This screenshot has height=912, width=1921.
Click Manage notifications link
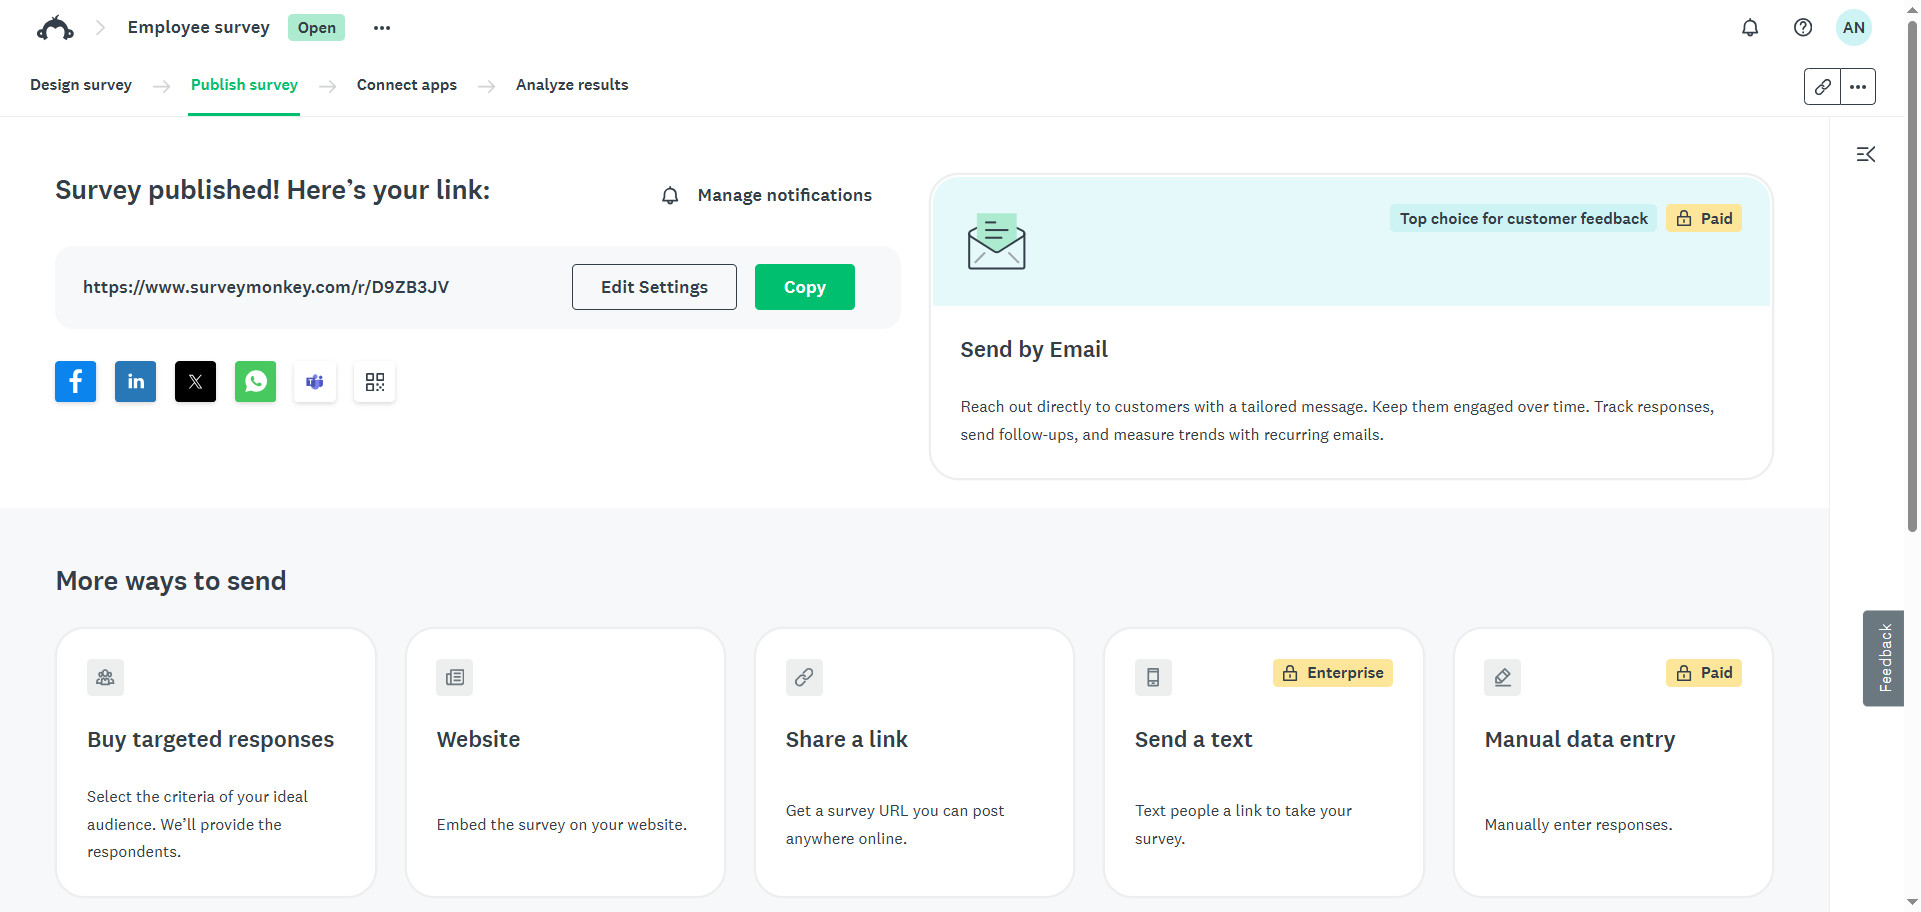(785, 195)
